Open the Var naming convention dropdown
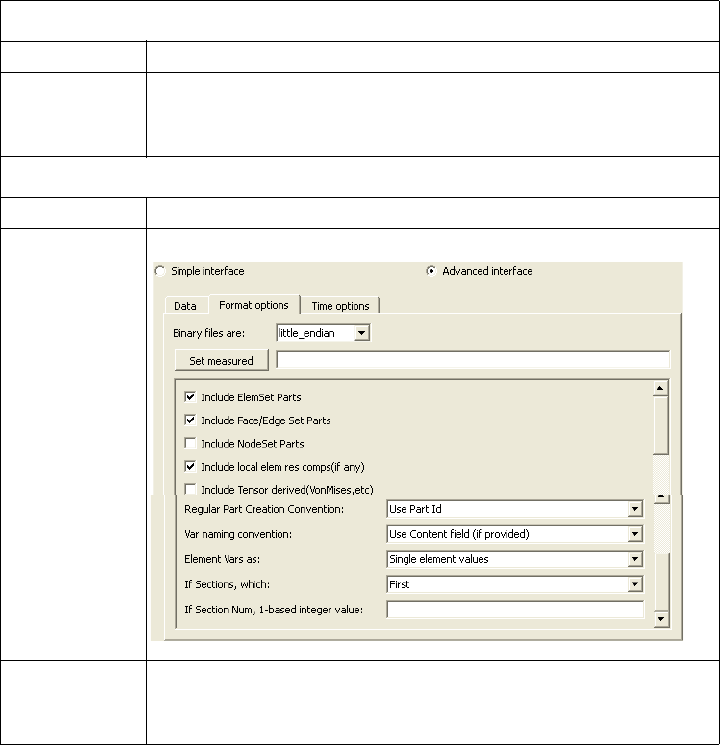Viewport: 720px width, 745px height. tap(635, 534)
